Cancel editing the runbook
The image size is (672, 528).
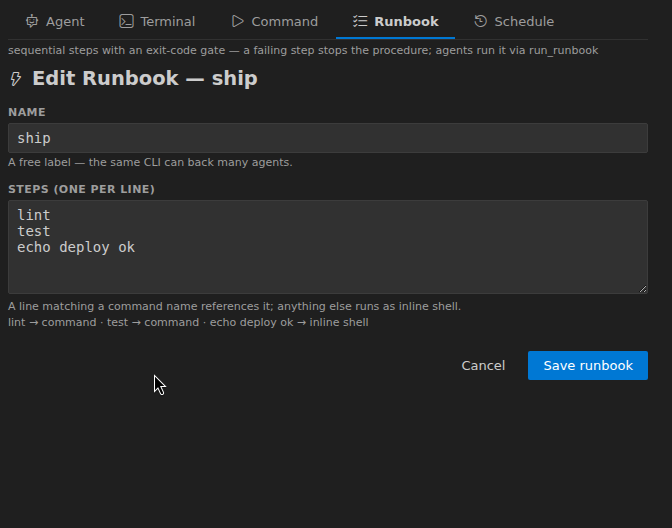click(483, 366)
